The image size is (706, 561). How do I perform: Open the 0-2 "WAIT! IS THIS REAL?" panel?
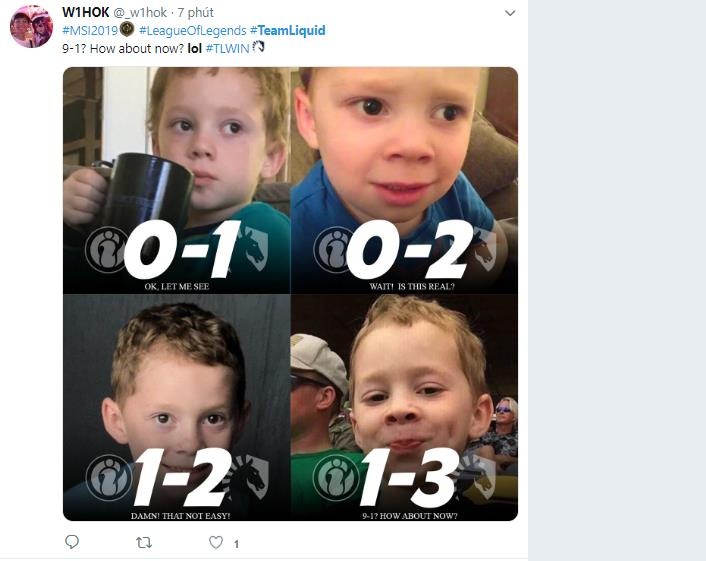(x=404, y=180)
